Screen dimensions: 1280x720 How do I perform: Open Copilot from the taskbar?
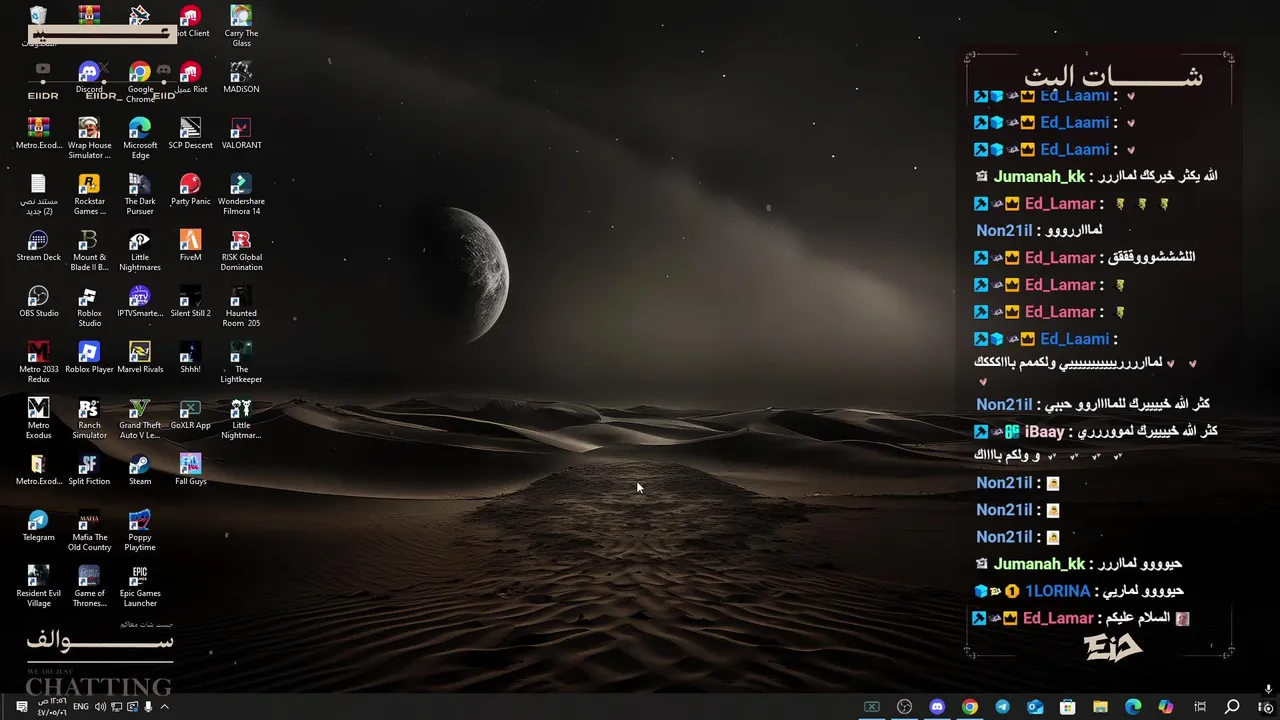click(x=1166, y=707)
